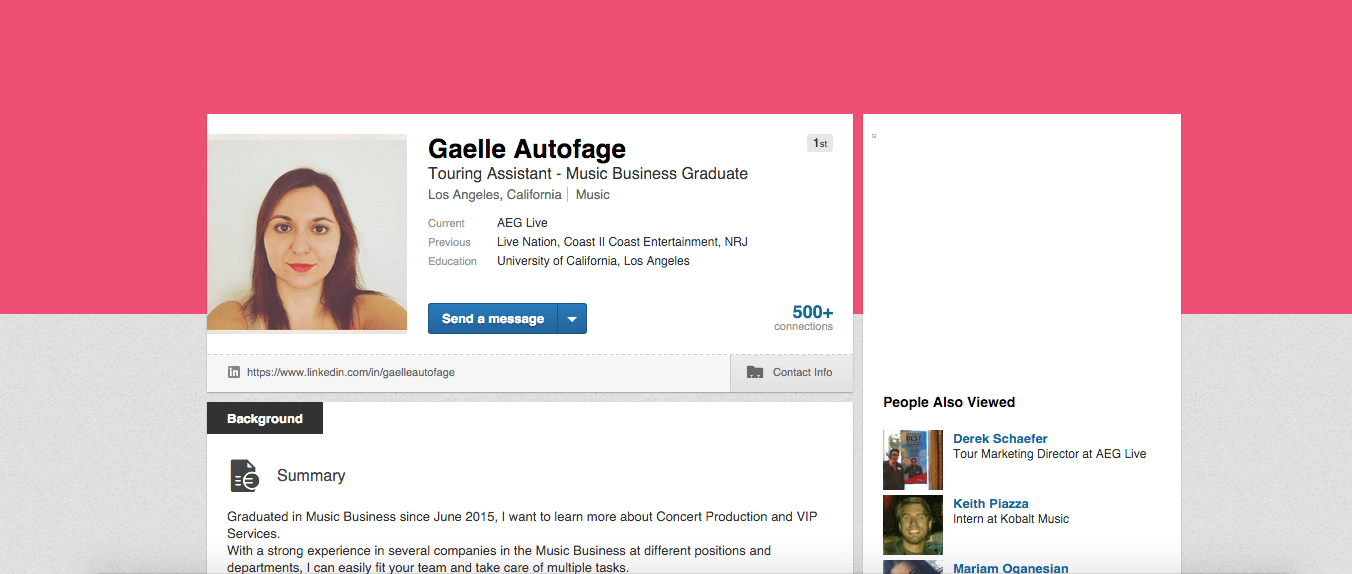Open Mariam Oganesian's profile link

[1011, 568]
